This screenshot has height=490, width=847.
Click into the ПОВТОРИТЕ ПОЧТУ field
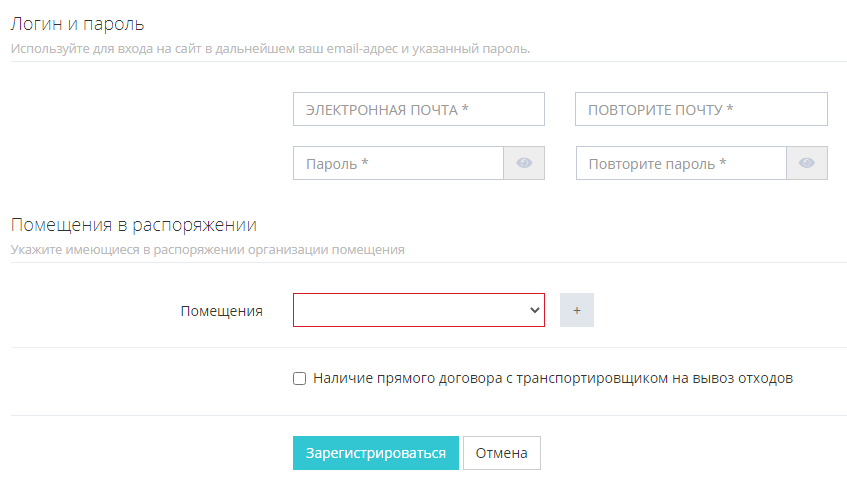tap(701, 109)
